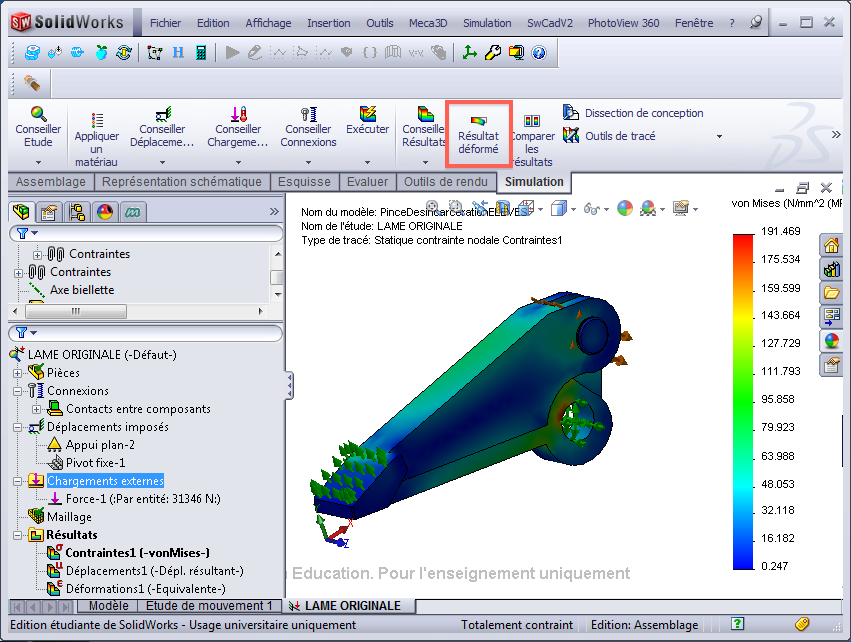Open the View Palette task pane icon
Viewport: 851px width, 642px height.
tap(831, 317)
